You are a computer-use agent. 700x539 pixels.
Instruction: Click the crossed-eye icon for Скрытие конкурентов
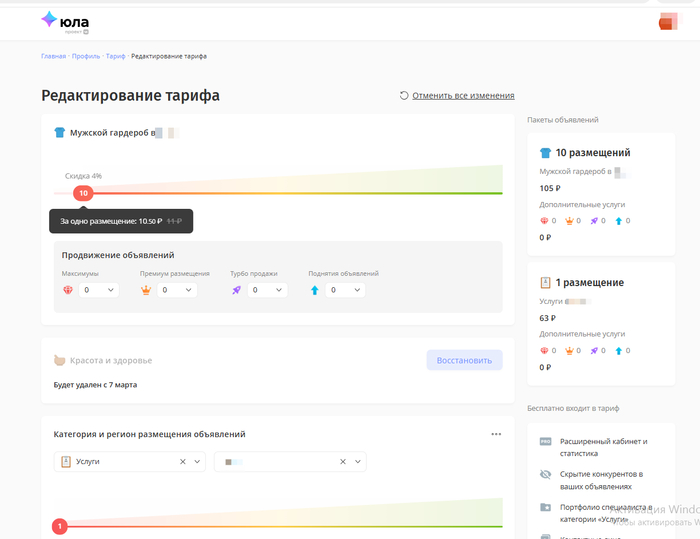(545, 474)
